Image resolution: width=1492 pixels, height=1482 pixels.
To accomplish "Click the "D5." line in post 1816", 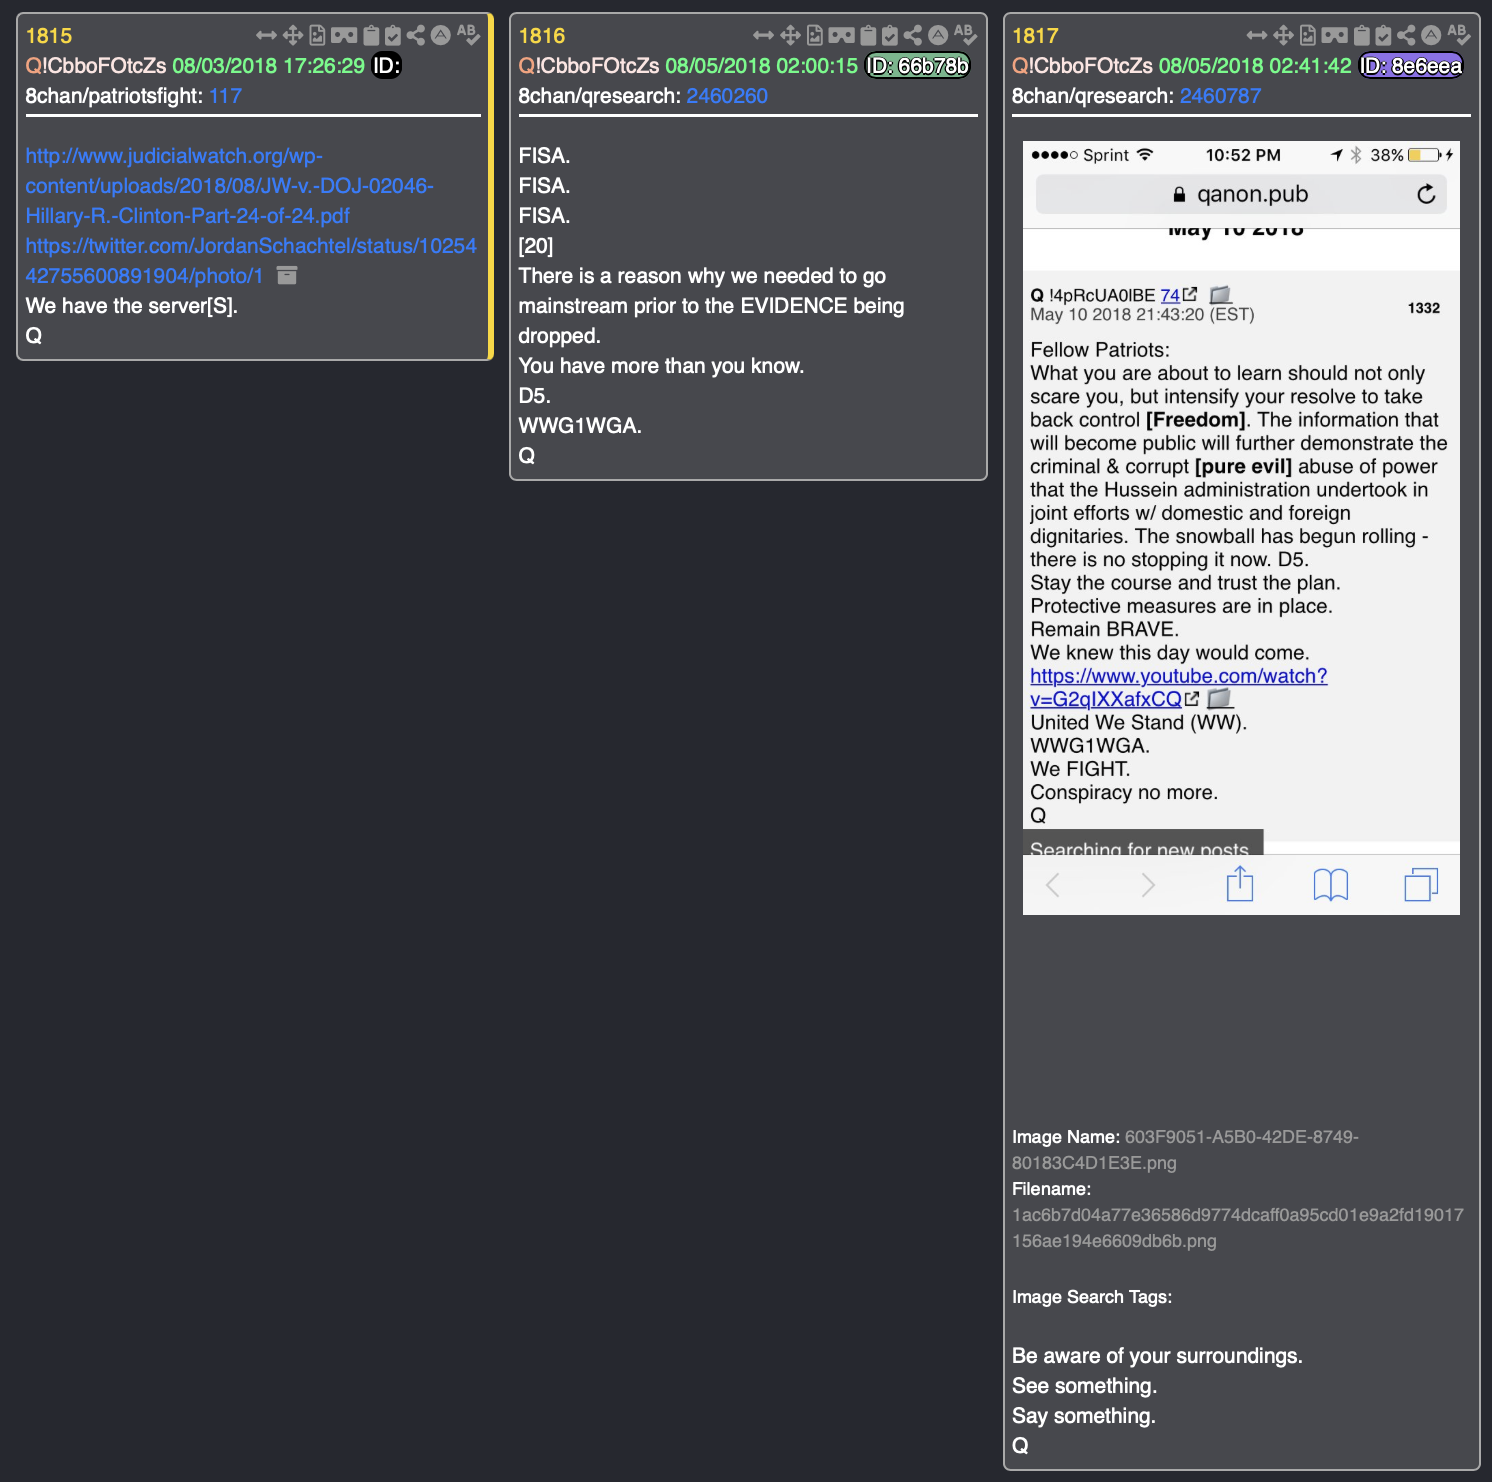I will coord(535,396).
